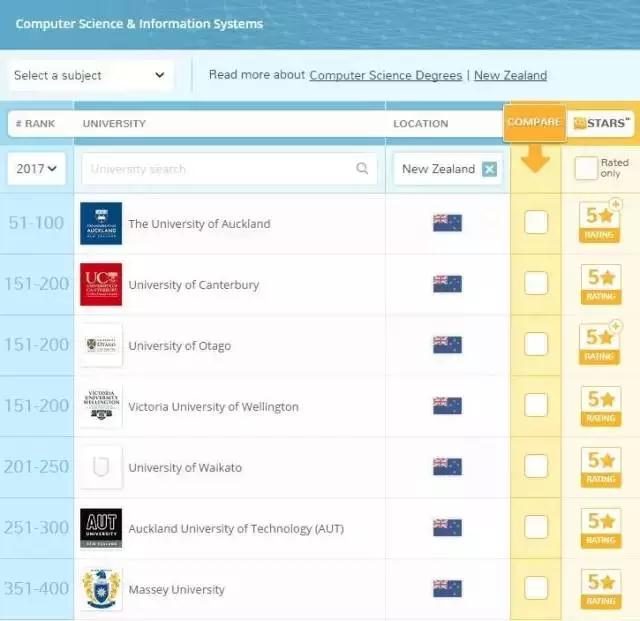Check compare box for University of Waikato
The height and width of the screenshot is (621, 640).
[x=536, y=466]
